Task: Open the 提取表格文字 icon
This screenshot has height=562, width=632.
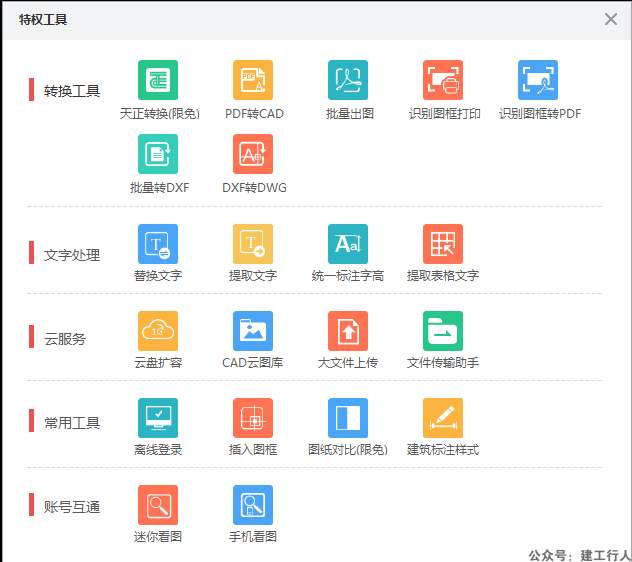Action: click(x=443, y=244)
